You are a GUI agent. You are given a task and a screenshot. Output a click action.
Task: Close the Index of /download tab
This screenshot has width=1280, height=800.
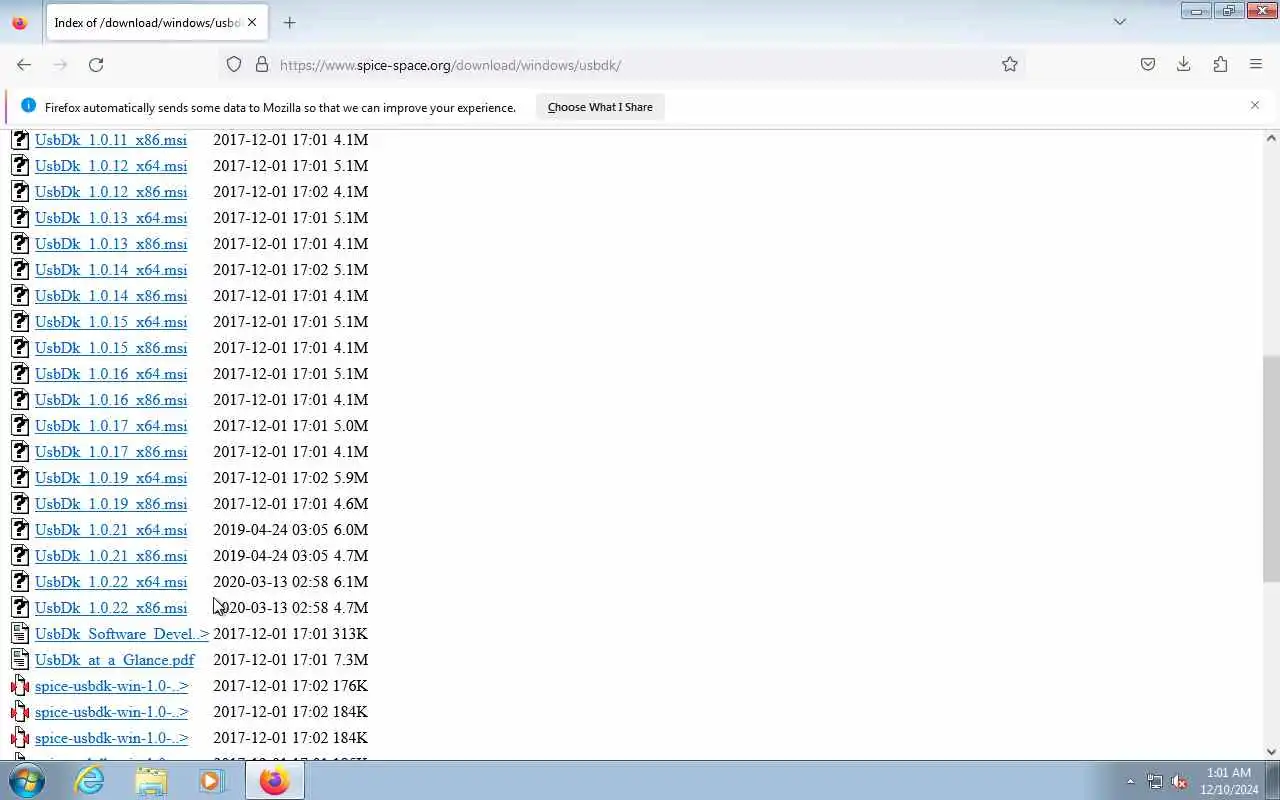coord(252,22)
